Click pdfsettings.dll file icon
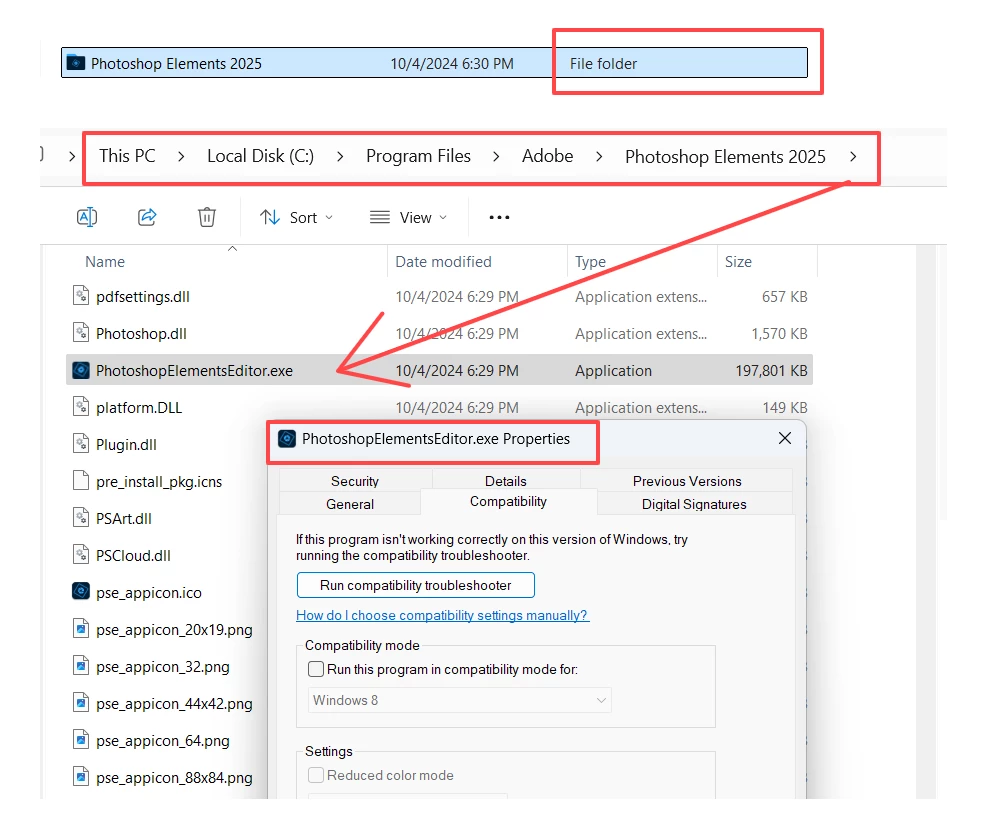Image resolution: width=987 pixels, height=839 pixels. [81, 296]
